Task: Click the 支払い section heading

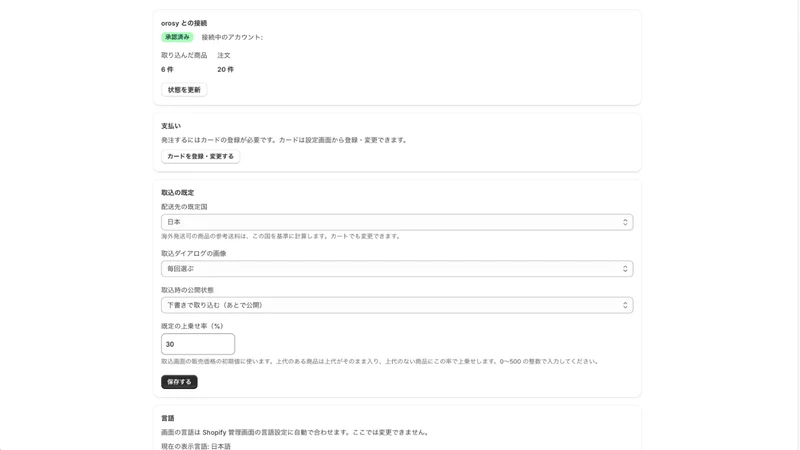Action: pos(171,126)
